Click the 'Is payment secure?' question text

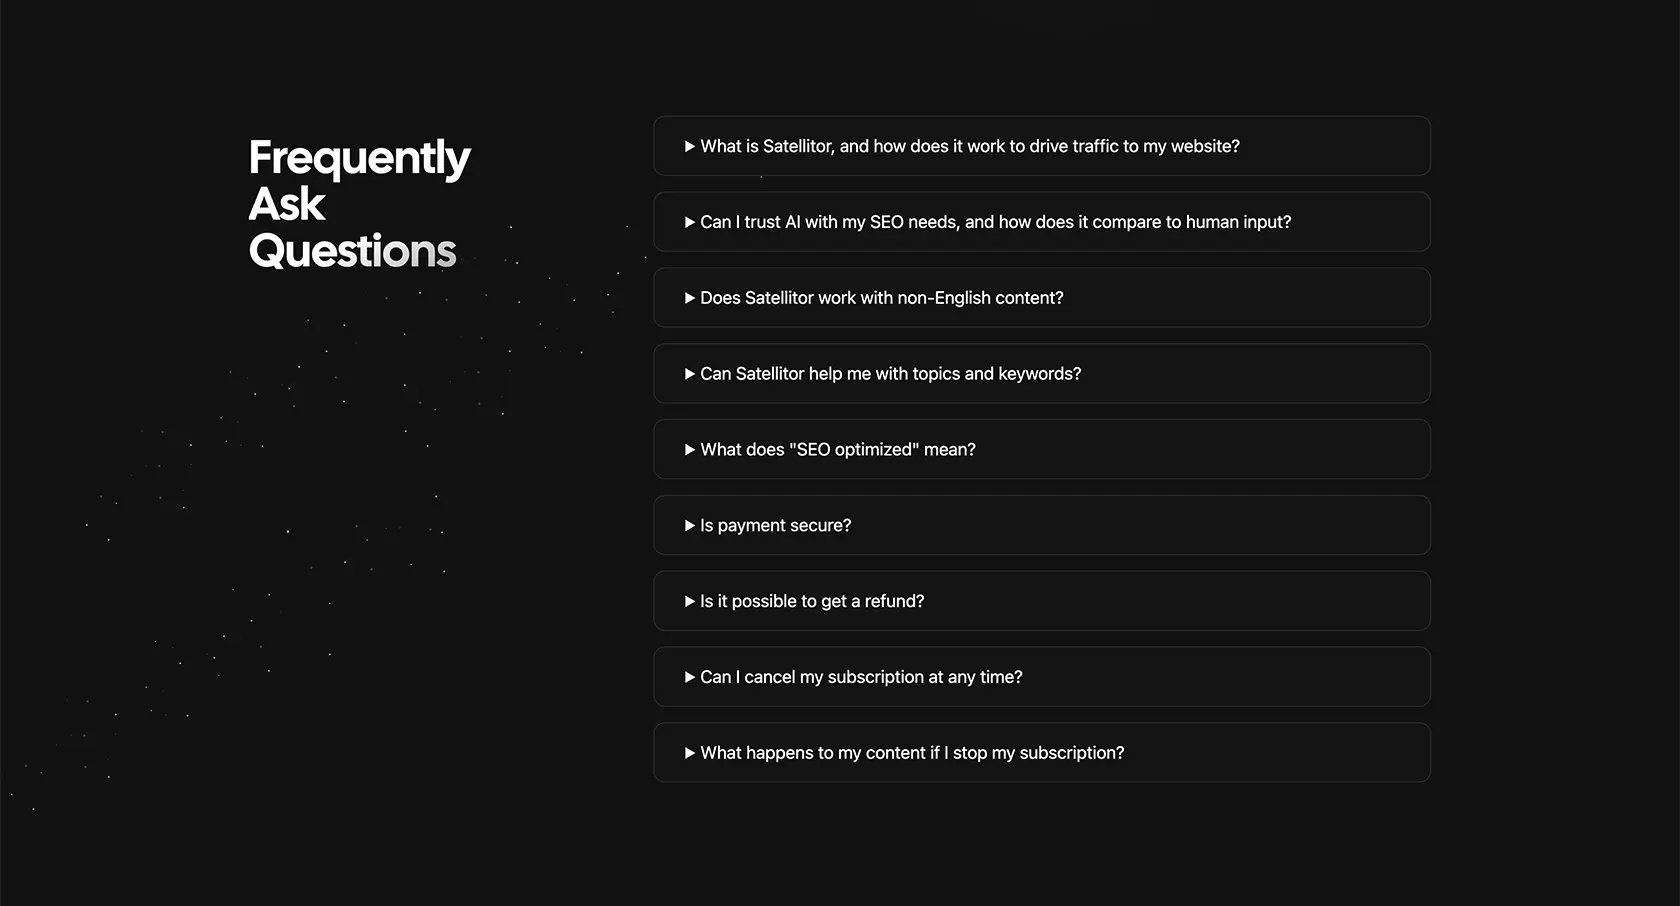tap(776, 526)
